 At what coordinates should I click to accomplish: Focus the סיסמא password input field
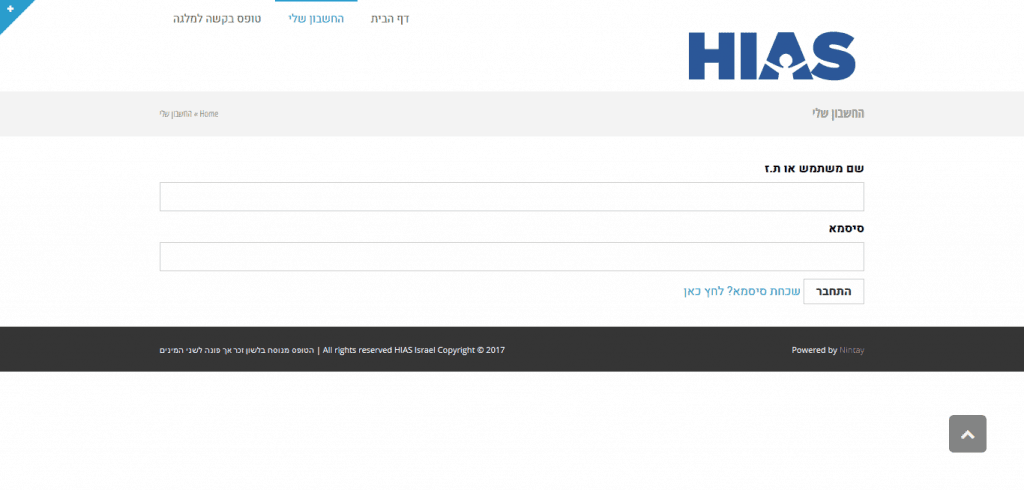click(x=511, y=257)
